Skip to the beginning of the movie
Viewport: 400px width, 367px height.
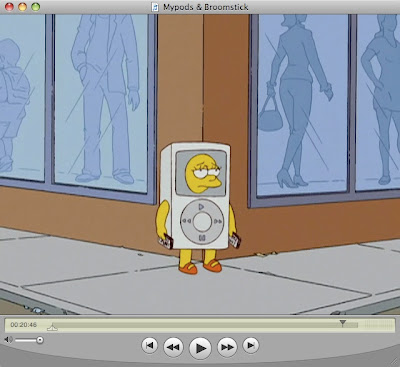[150, 345]
